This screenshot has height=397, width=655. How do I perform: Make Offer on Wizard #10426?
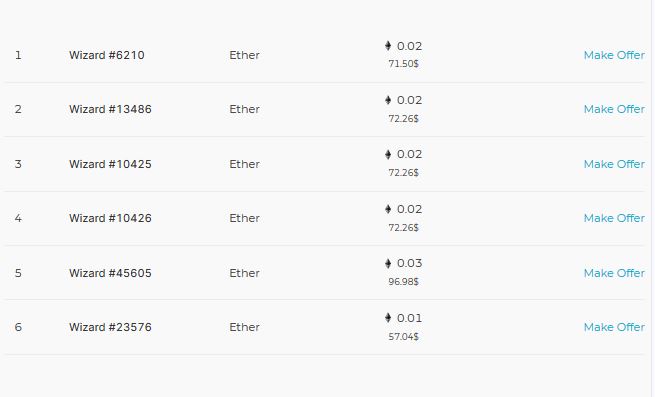tap(614, 218)
